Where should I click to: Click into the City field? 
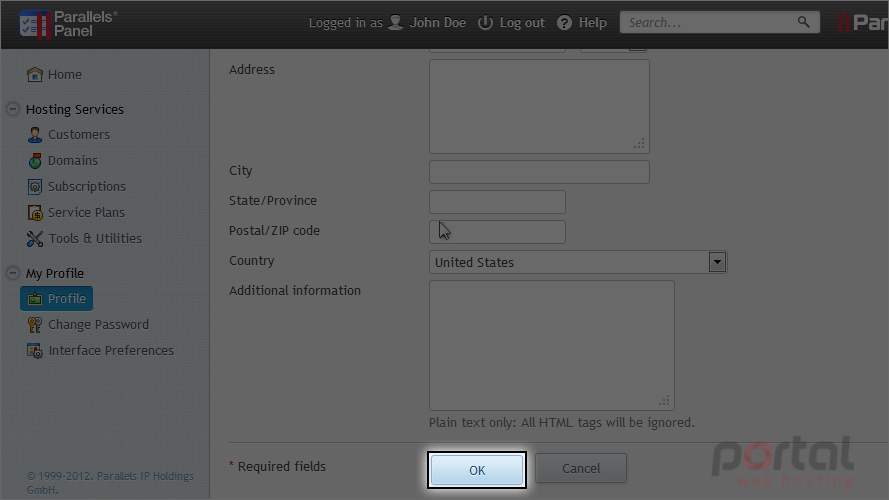(539, 172)
